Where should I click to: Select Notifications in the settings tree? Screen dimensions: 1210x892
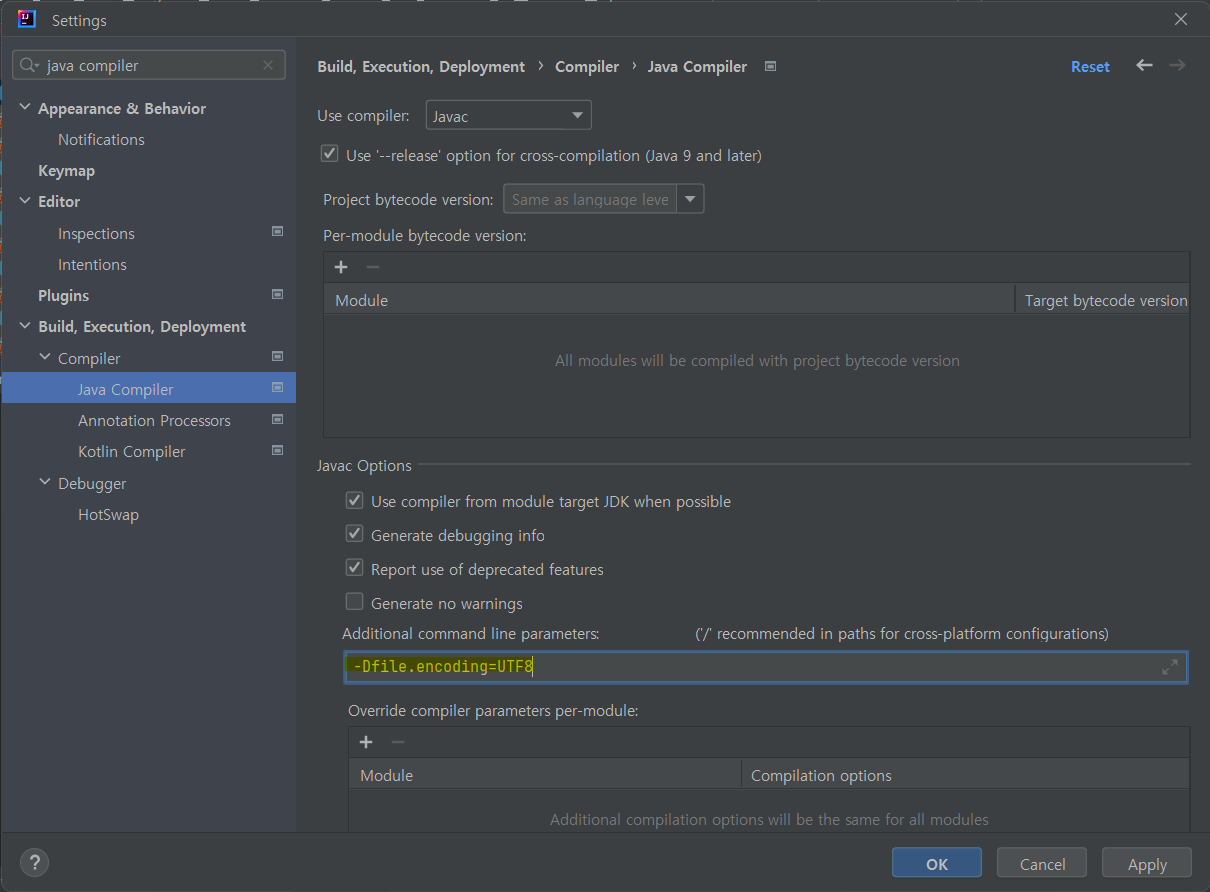tap(101, 139)
